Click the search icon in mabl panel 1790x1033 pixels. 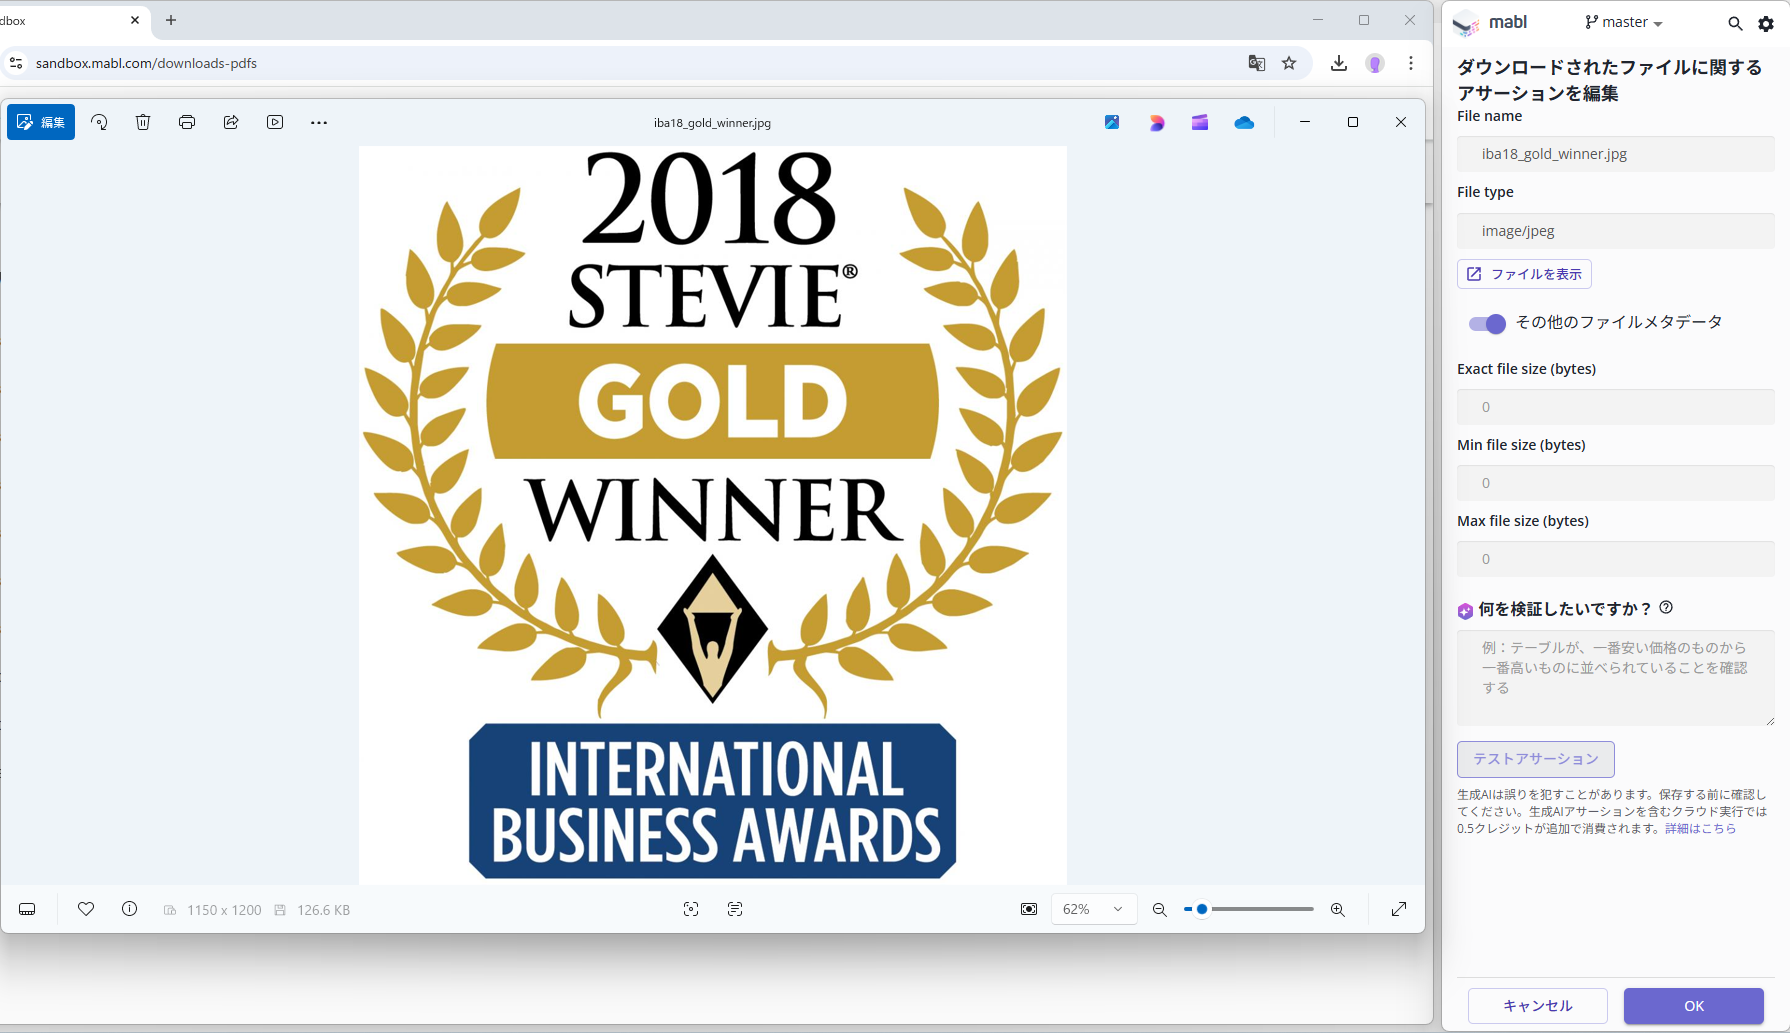click(1735, 23)
